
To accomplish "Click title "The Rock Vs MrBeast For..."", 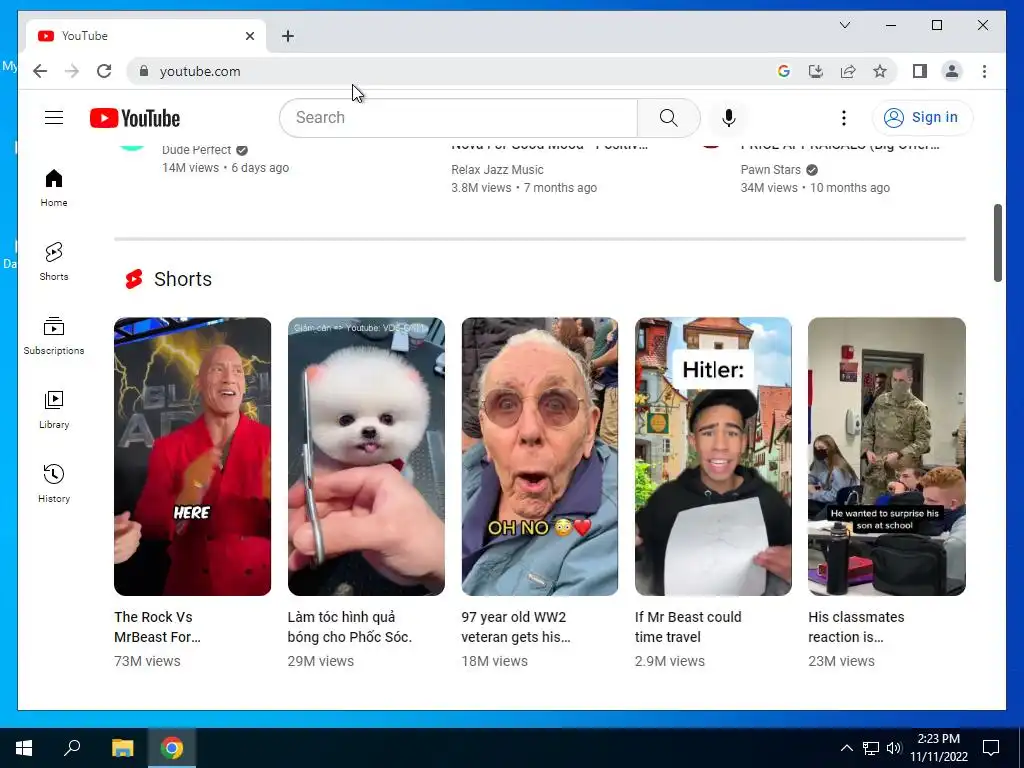I will pos(157,627).
